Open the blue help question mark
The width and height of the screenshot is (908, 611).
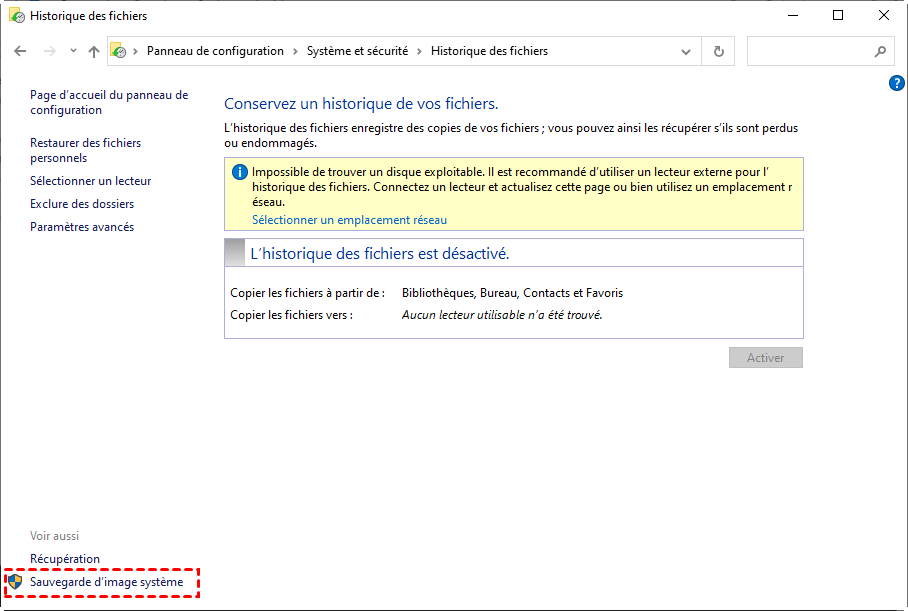tap(896, 83)
